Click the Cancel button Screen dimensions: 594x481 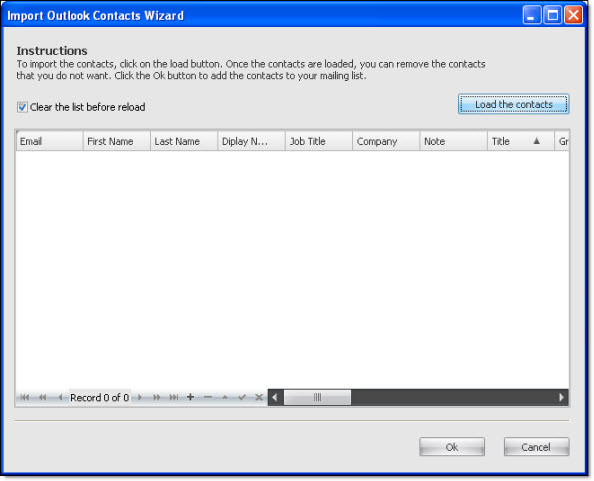pos(536,447)
